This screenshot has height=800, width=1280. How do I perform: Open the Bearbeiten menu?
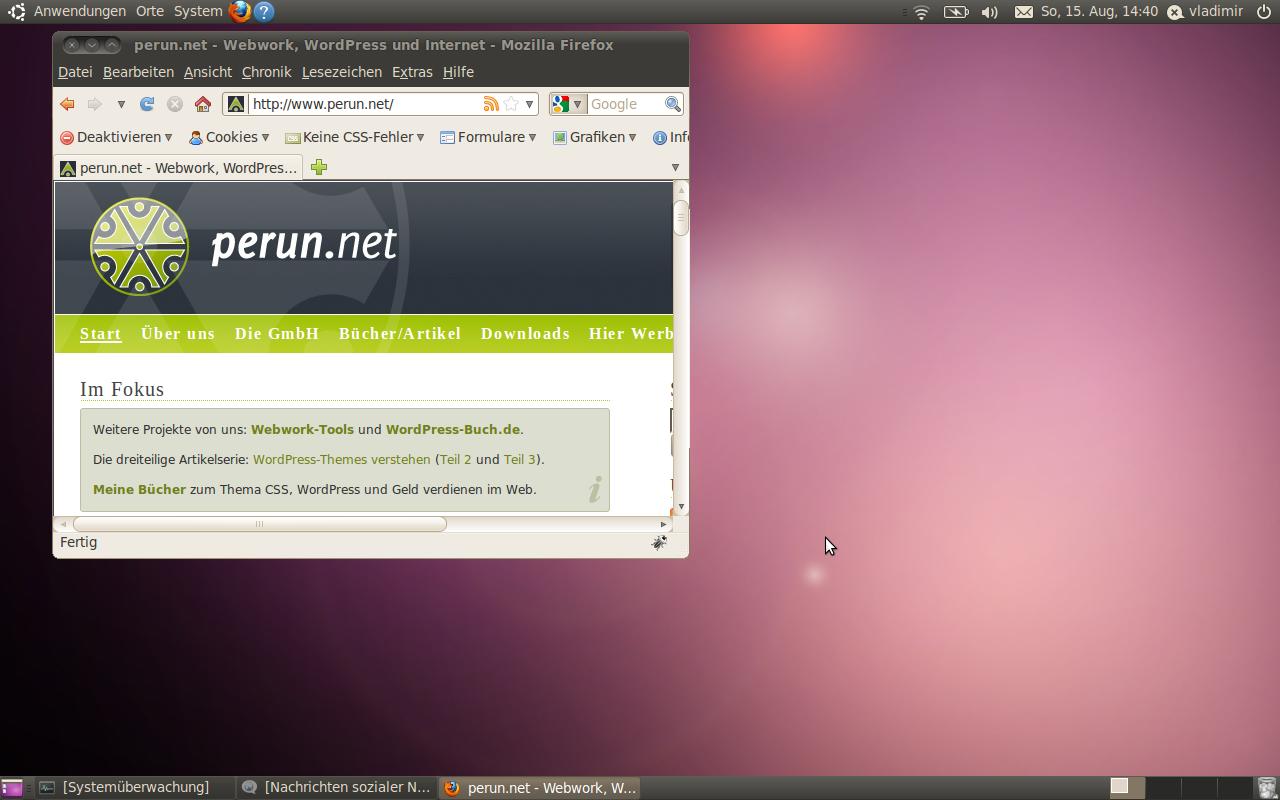[138, 72]
